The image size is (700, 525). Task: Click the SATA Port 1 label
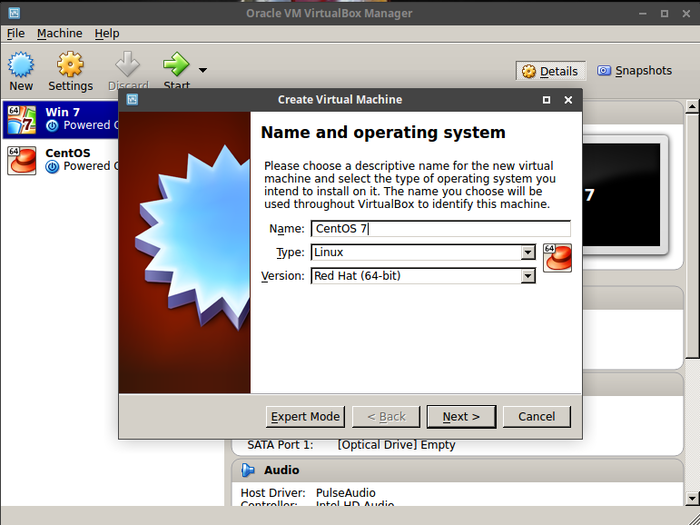pos(280,445)
